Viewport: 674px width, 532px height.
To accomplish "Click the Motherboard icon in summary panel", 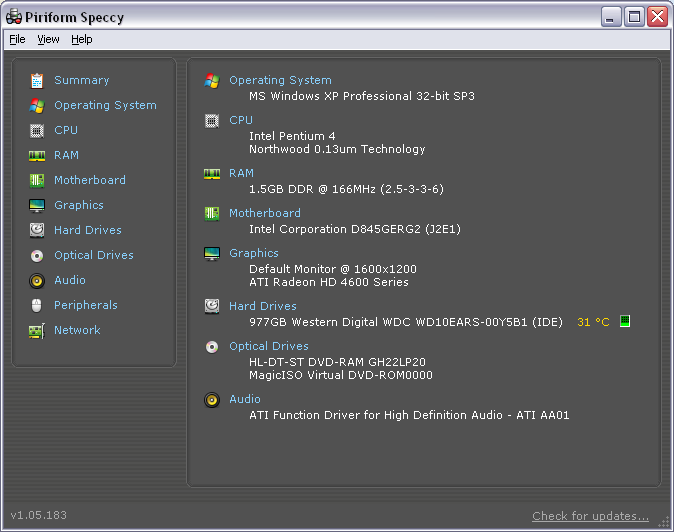I will pos(212,213).
